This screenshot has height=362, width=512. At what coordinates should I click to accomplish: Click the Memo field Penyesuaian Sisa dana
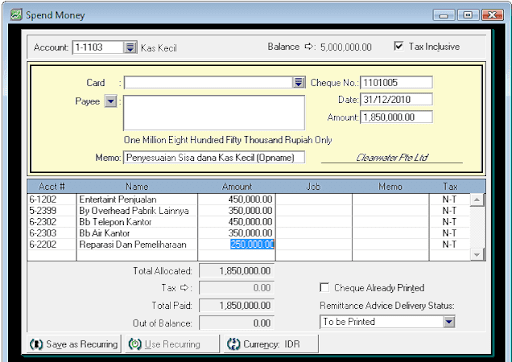214,157
